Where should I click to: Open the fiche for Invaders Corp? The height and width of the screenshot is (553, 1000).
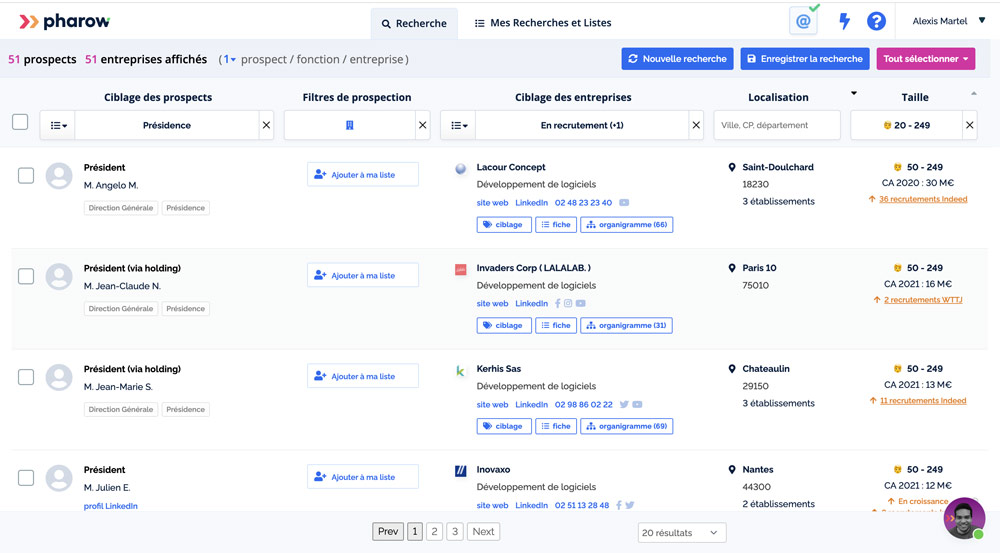pos(556,325)
